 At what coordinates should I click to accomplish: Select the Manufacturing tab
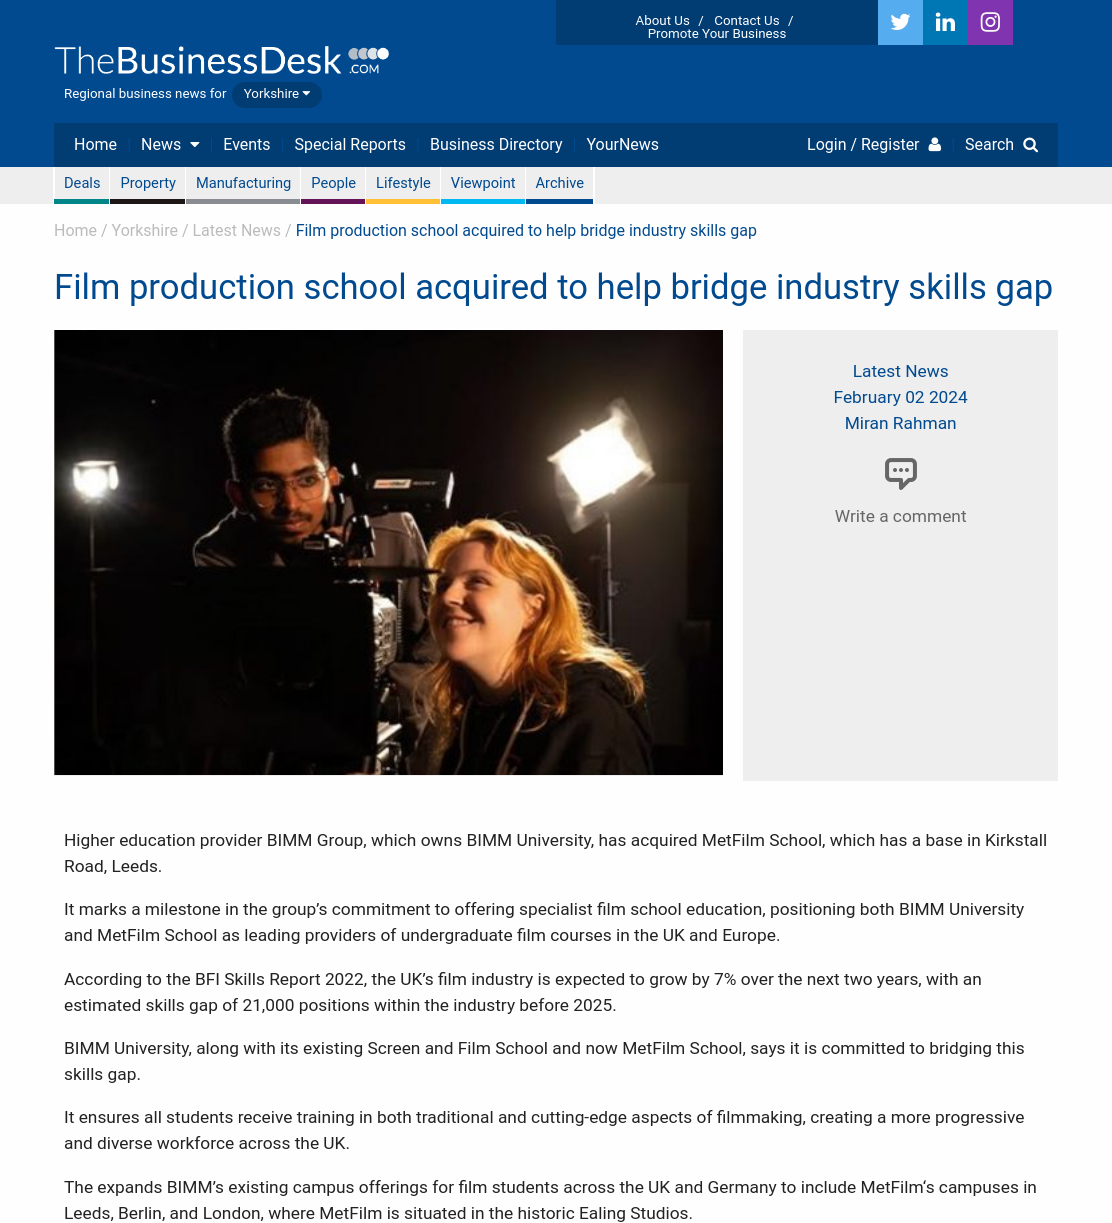pyautogui.click(x=243, y=184)
